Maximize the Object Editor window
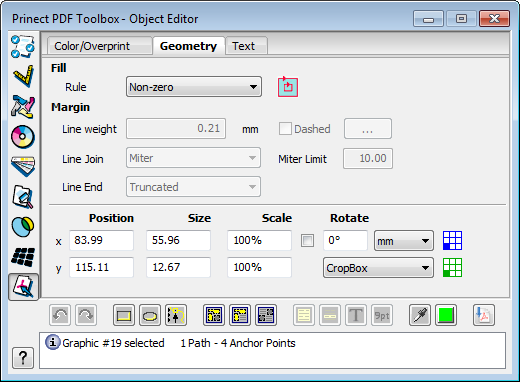This screenshot has height=382, width=520. [x=461, y=19]
